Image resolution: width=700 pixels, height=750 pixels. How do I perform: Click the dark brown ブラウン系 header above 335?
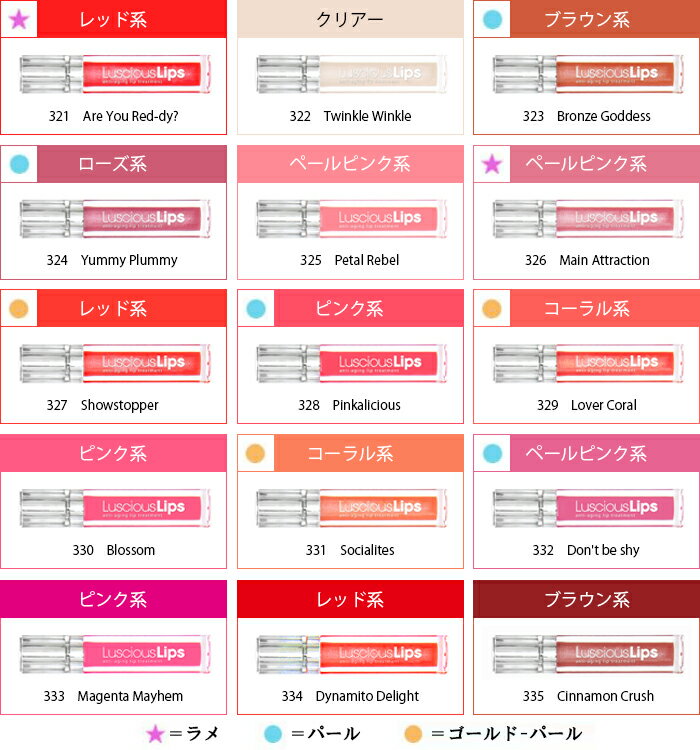pyautogui.click(x=587, y=599)
